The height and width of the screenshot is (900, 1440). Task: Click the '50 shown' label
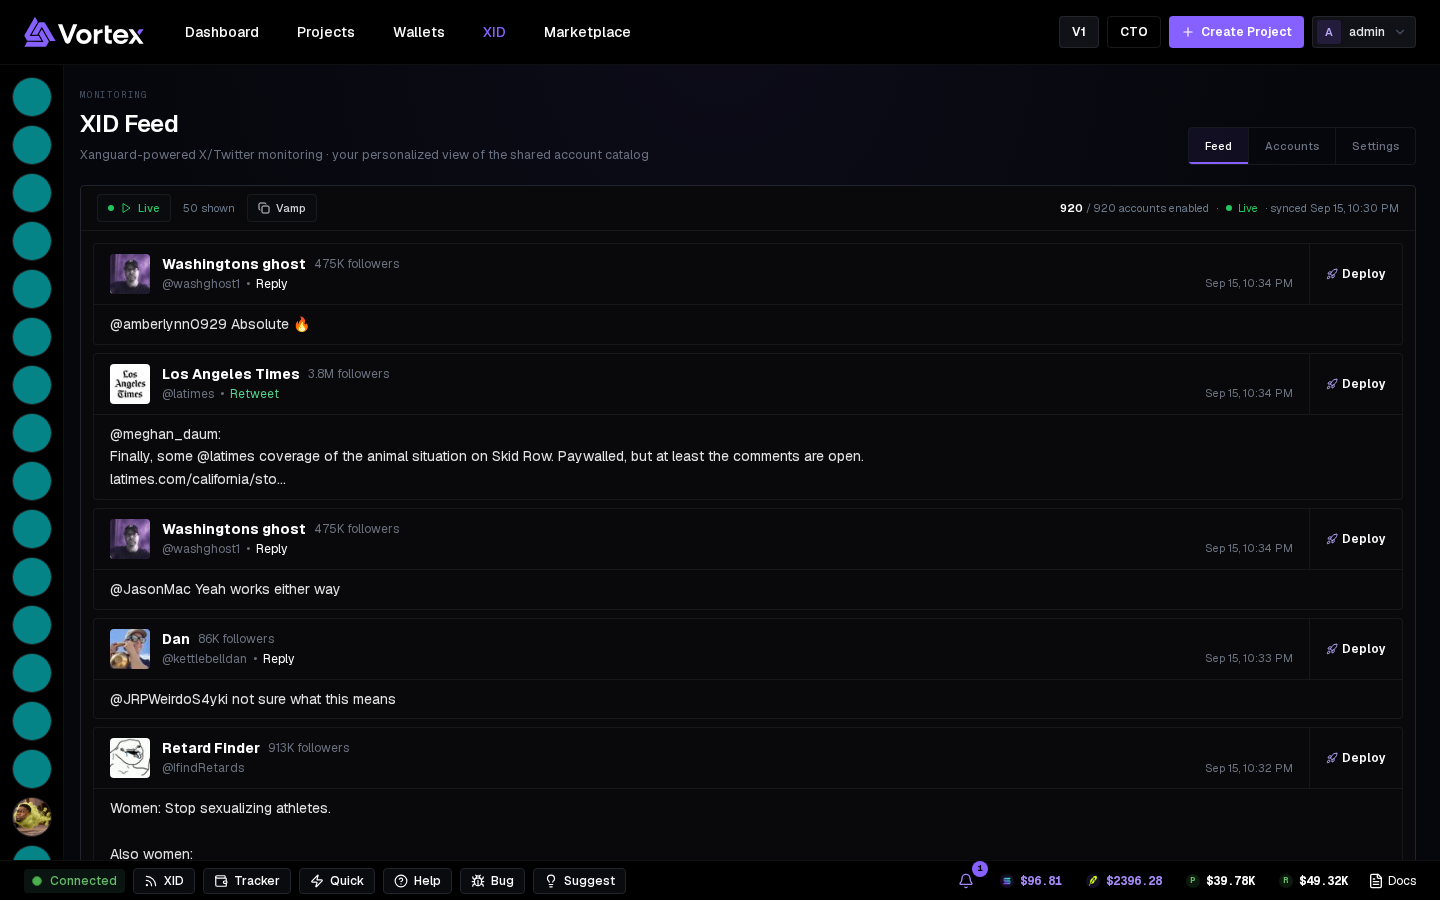pos(209,208)
